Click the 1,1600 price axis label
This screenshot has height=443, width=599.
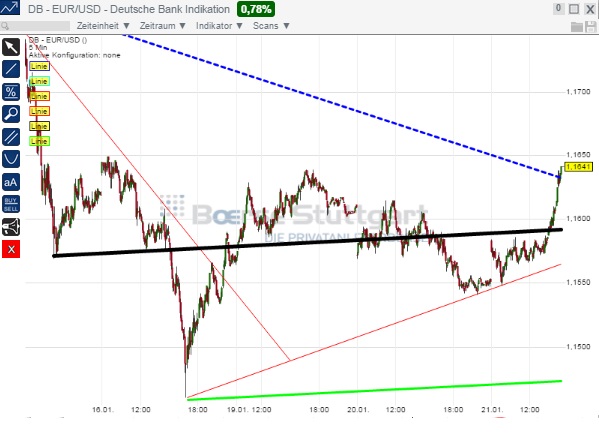(x=578, y=218)
